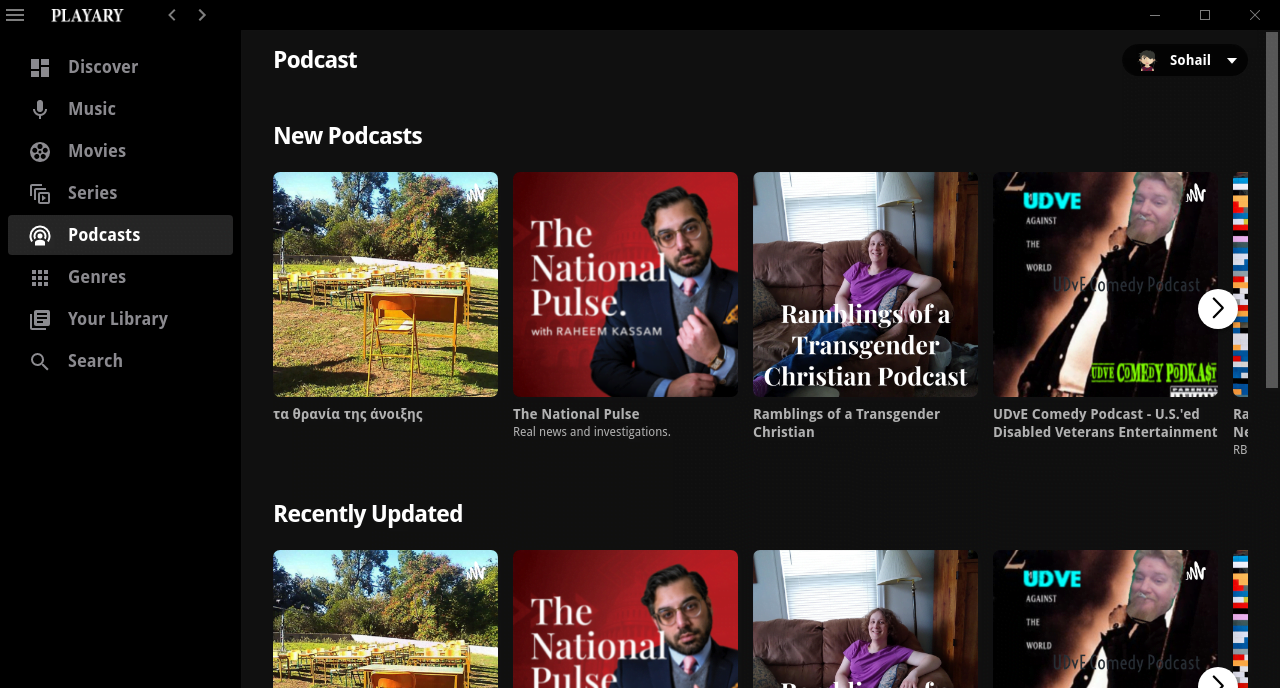Screen dimensions: 1280x688
Task: Open the Music section from the sidebar
Action: [40, 109]
